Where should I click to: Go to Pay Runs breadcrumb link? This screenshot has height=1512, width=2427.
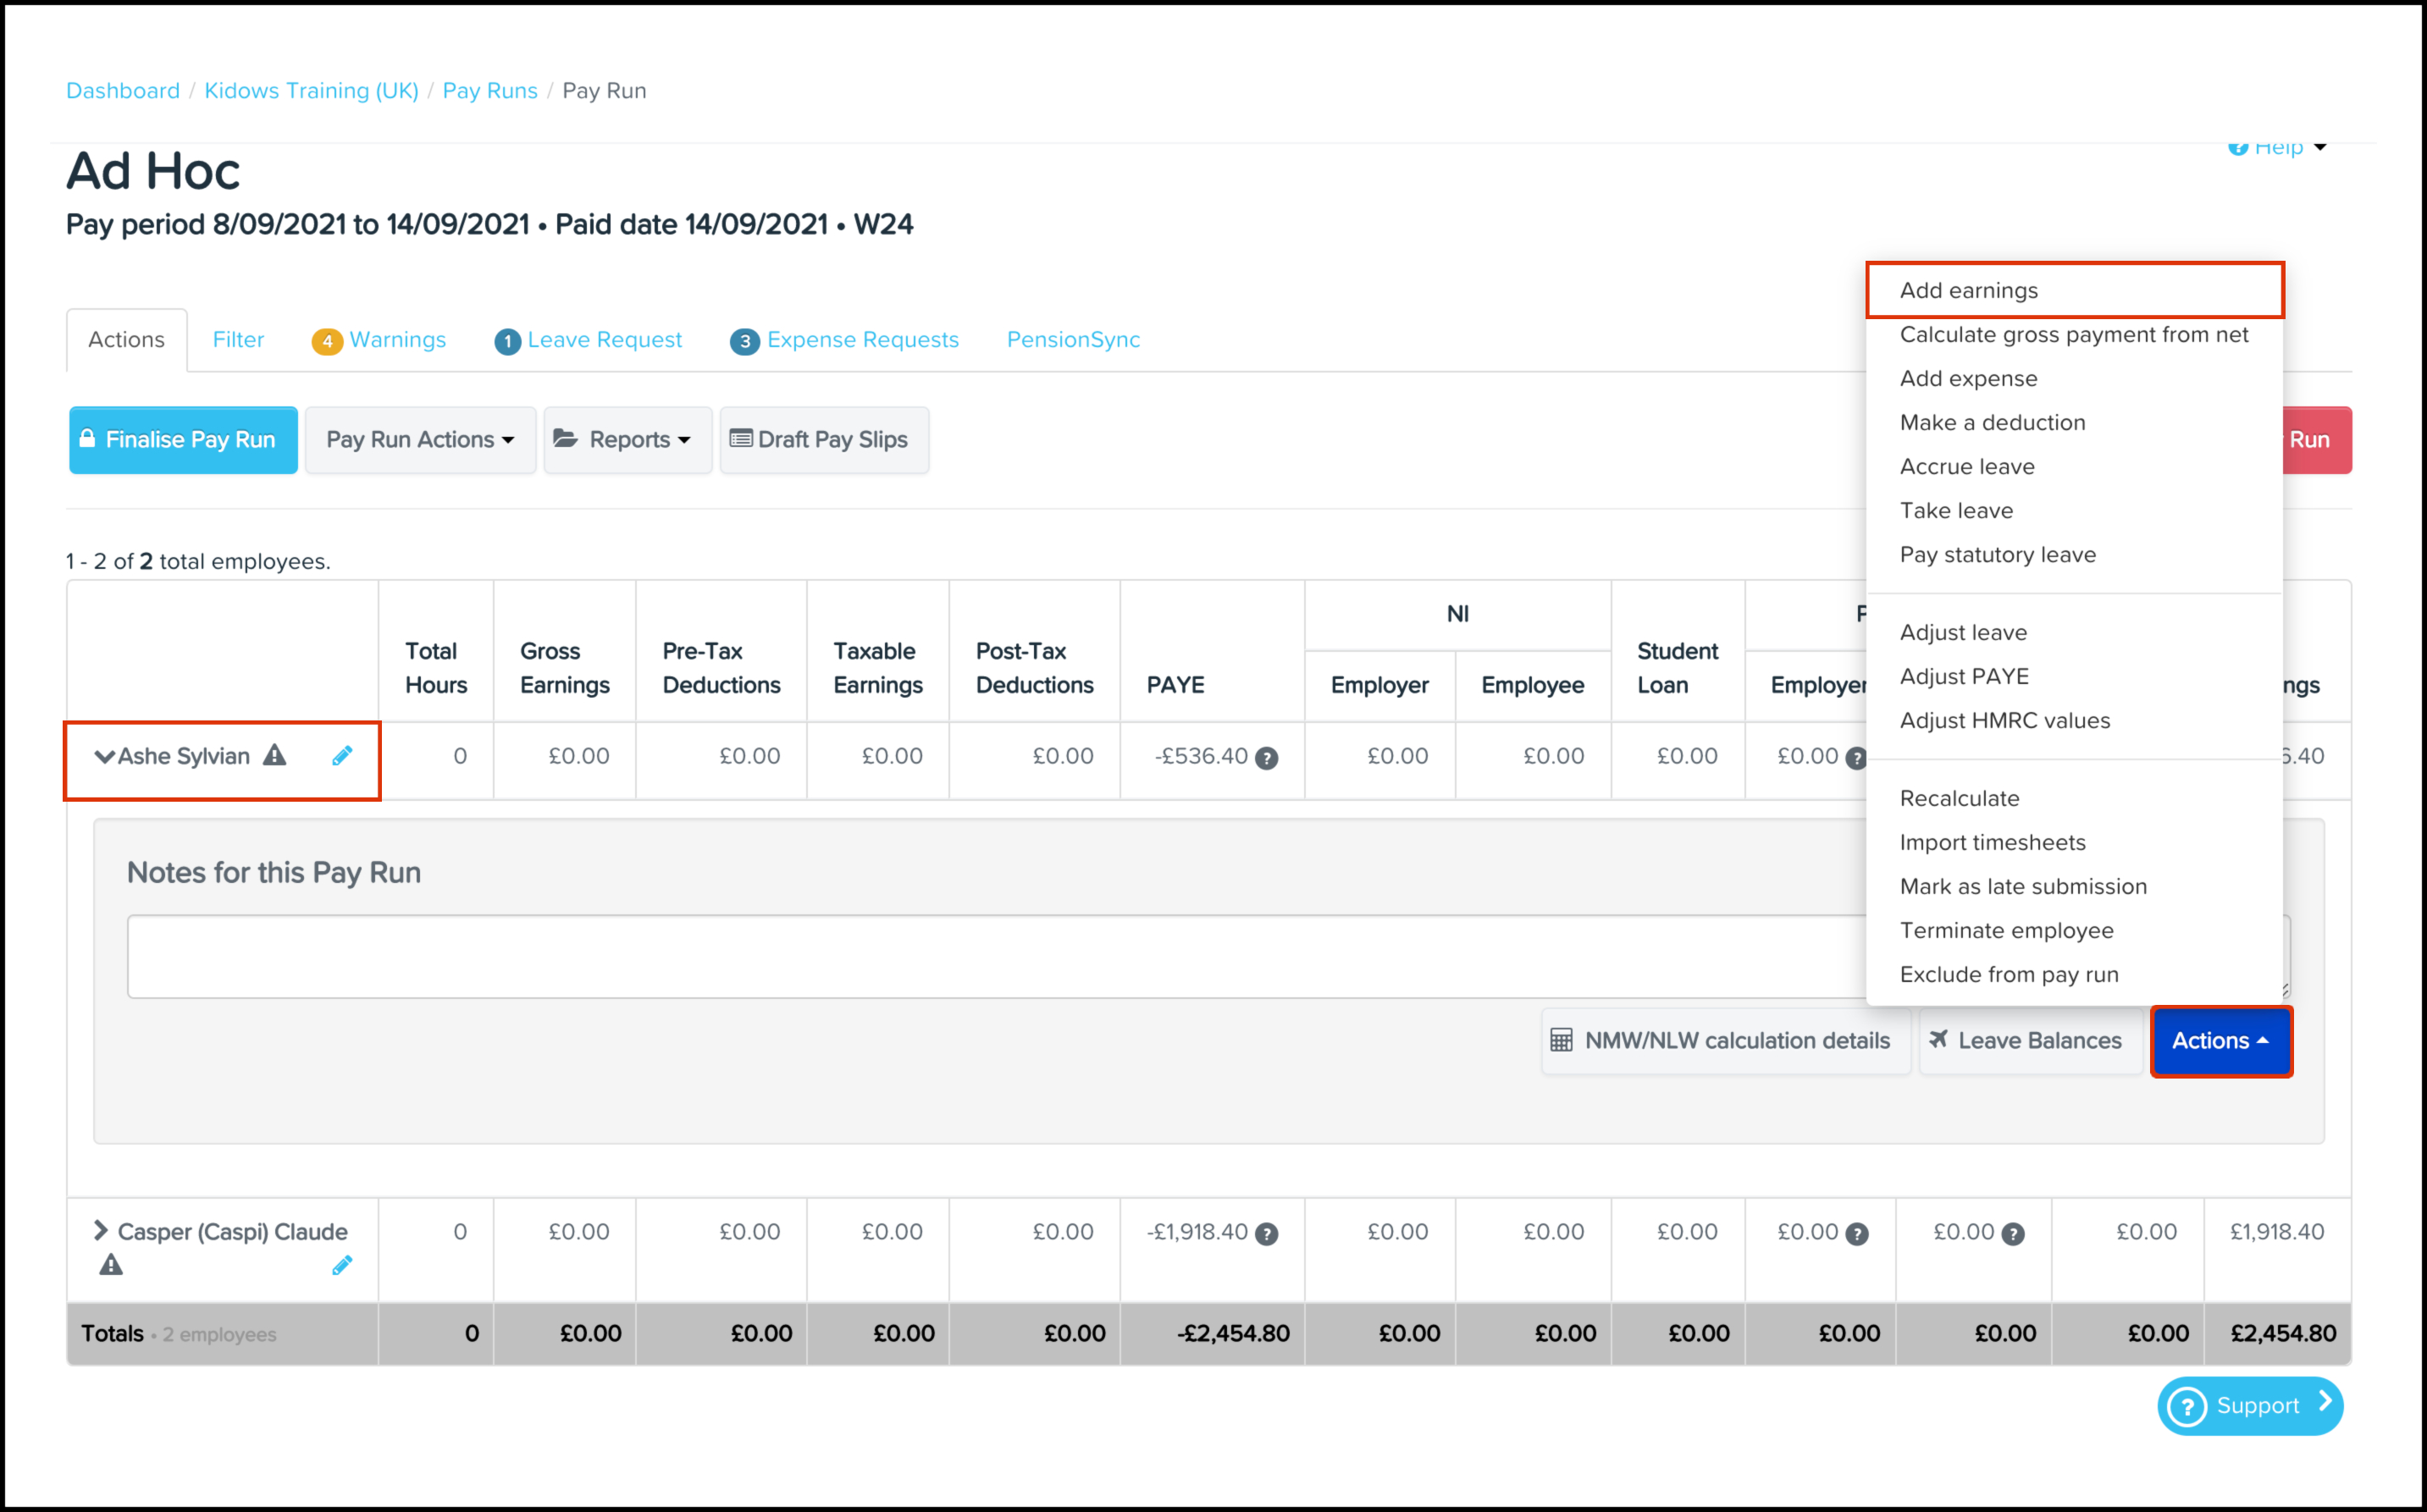pos(489,91)
